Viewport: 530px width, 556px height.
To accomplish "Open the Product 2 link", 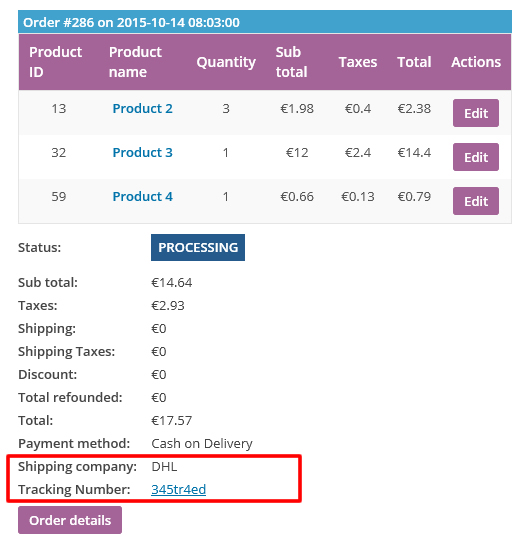I will [142, 109].
